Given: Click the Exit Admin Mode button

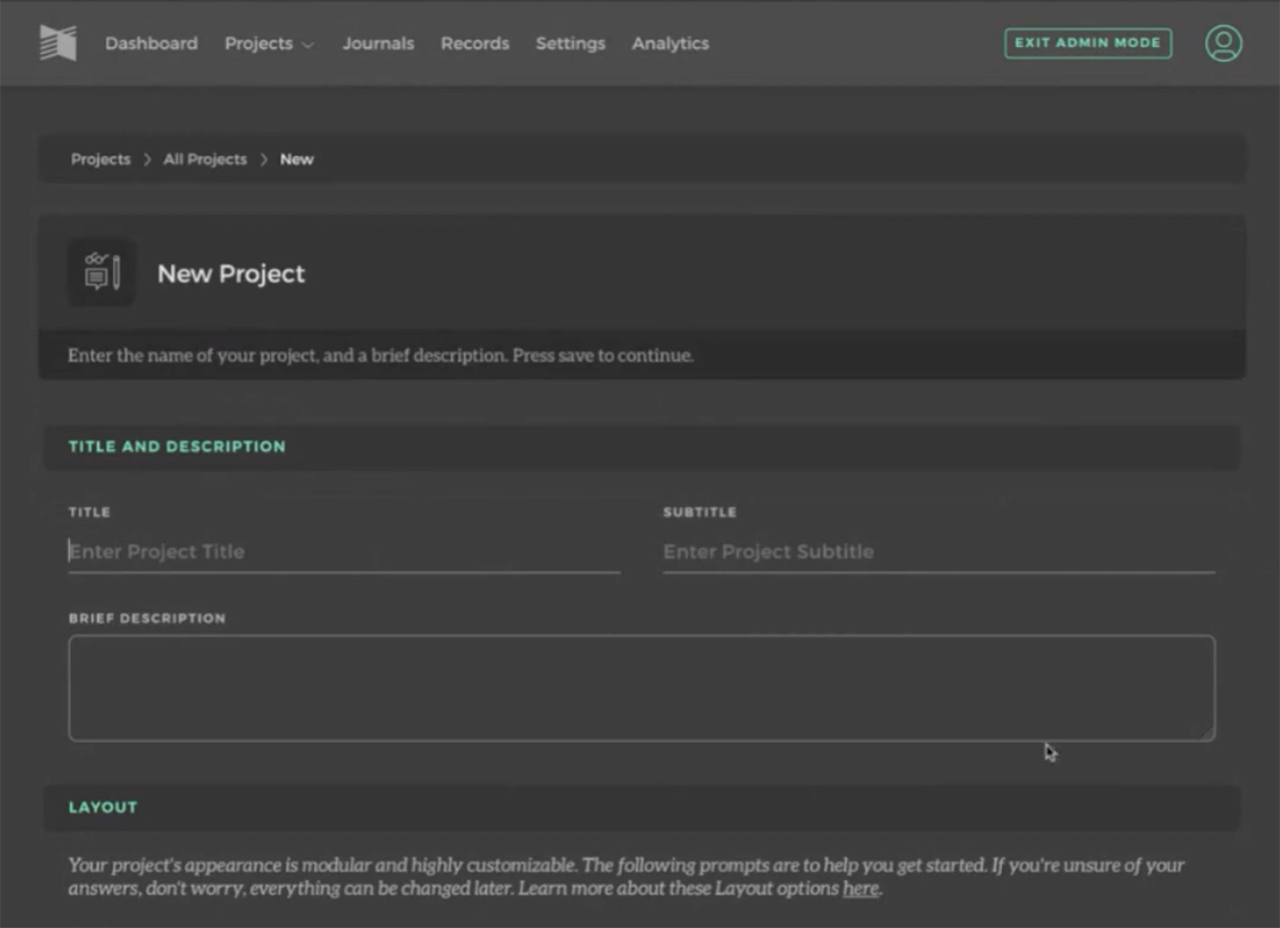Looking at the screenshot, I should [1088, 43].
